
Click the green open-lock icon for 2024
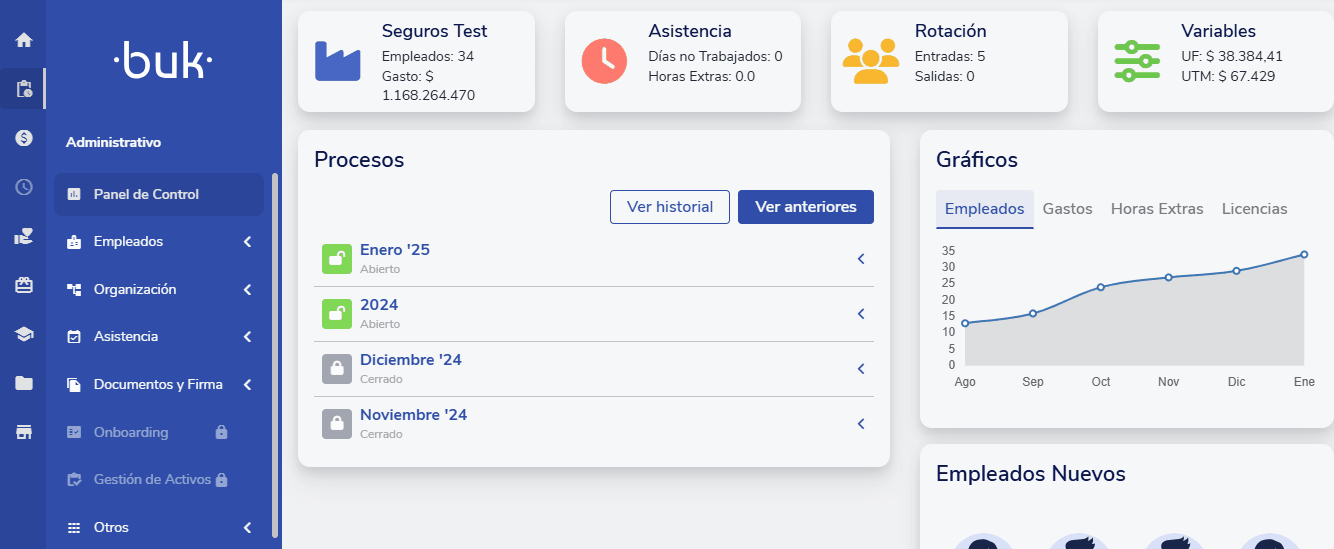click(x=337, y=313)
